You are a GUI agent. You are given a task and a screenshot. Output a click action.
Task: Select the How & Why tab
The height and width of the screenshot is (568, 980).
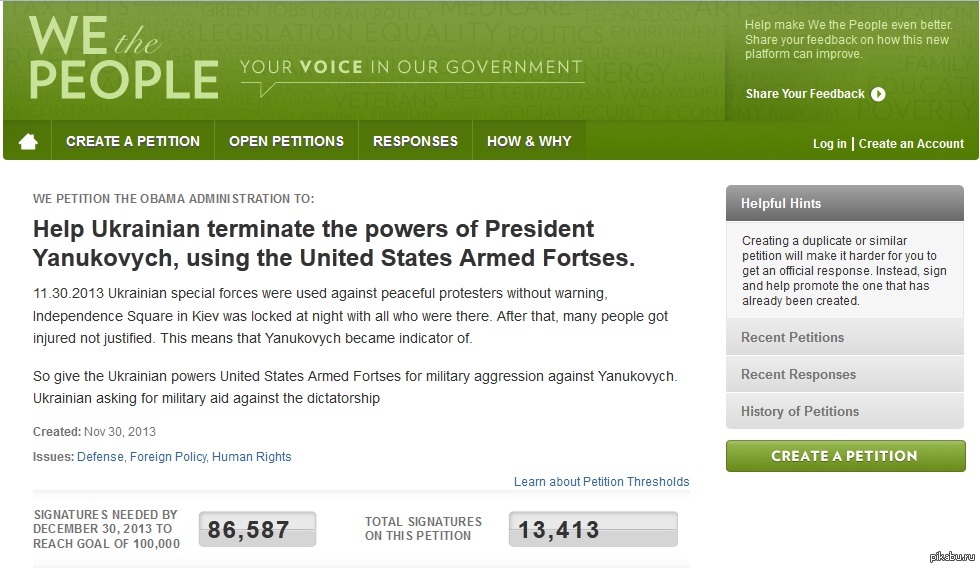(x=529, y=141)
